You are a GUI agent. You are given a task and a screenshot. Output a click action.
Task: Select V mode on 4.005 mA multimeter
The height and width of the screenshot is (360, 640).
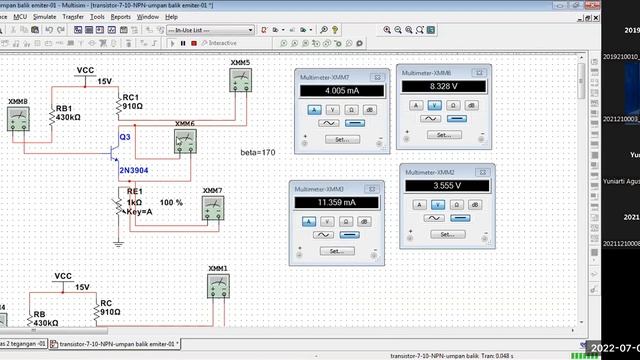[333, 110]
